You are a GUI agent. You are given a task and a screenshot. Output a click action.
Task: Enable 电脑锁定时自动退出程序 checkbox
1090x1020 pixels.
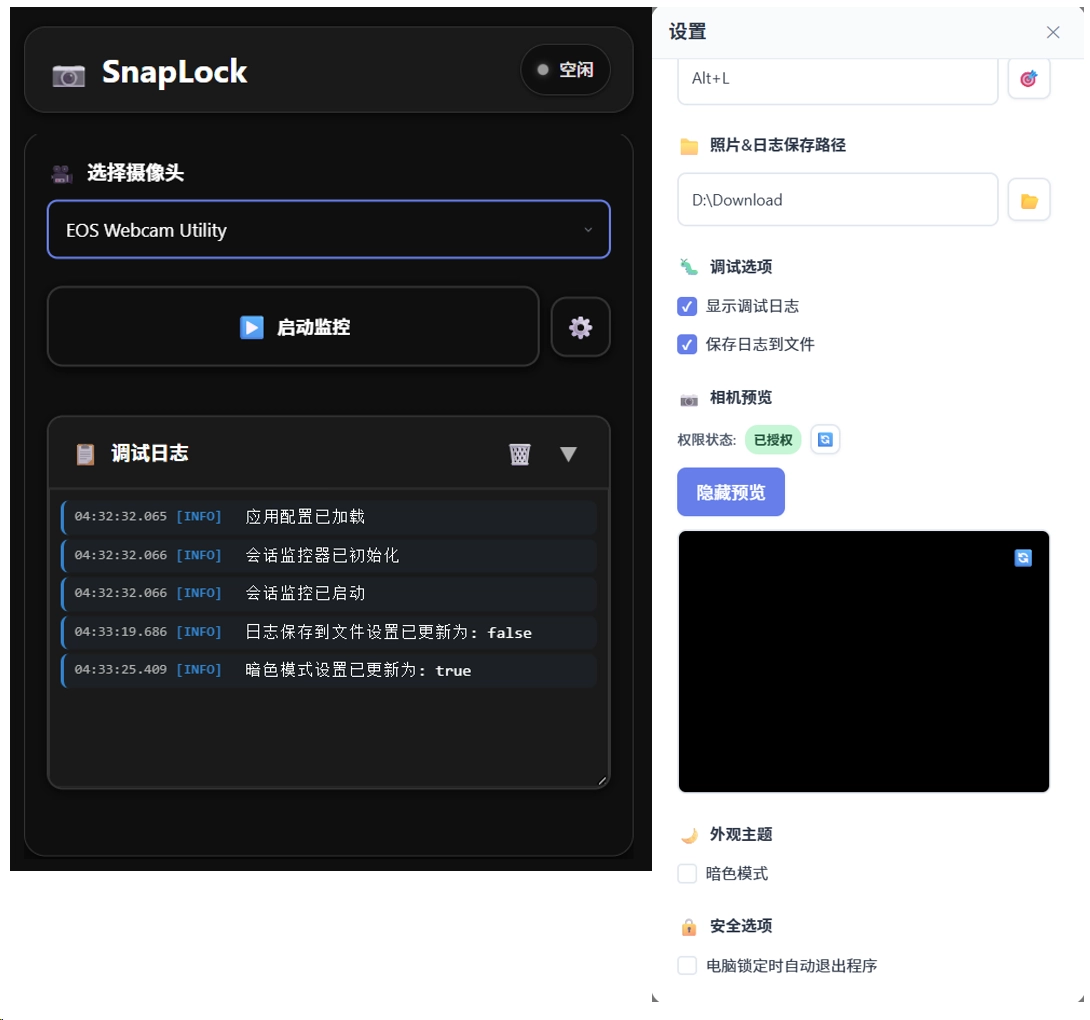tap(687, 965)
